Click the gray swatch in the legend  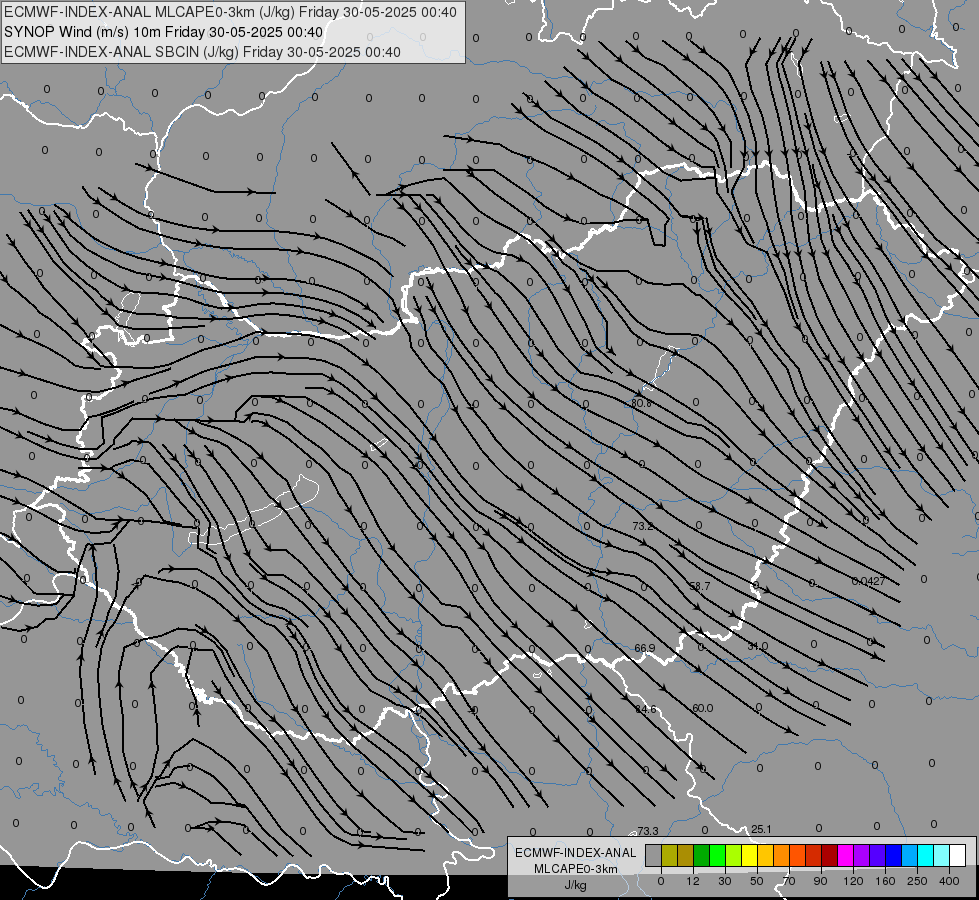(x=654, y=855)
